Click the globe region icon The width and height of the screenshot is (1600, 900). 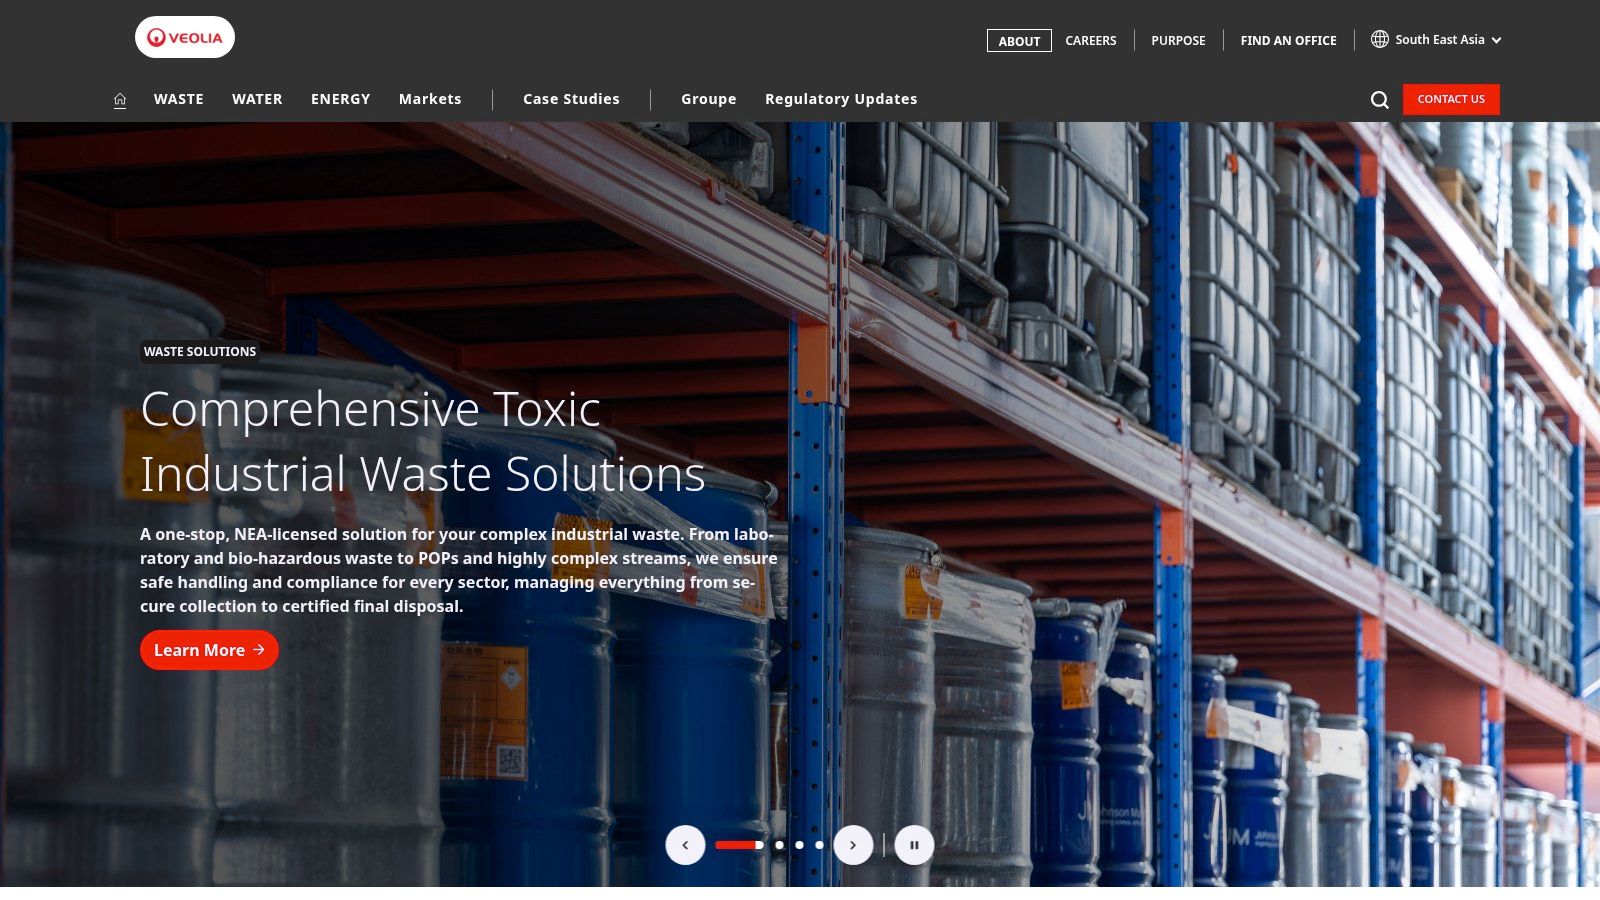[1380, 39]
